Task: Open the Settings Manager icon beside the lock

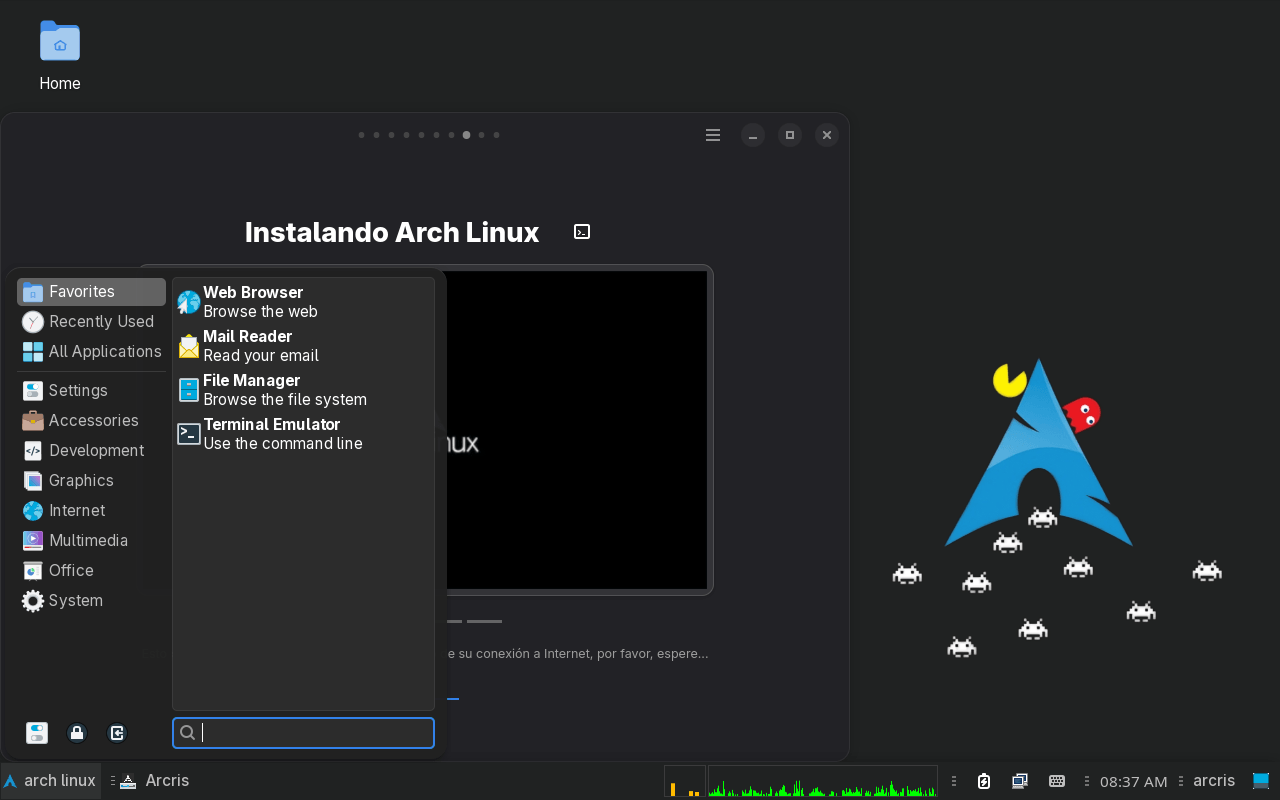Action: click(37, 733)
